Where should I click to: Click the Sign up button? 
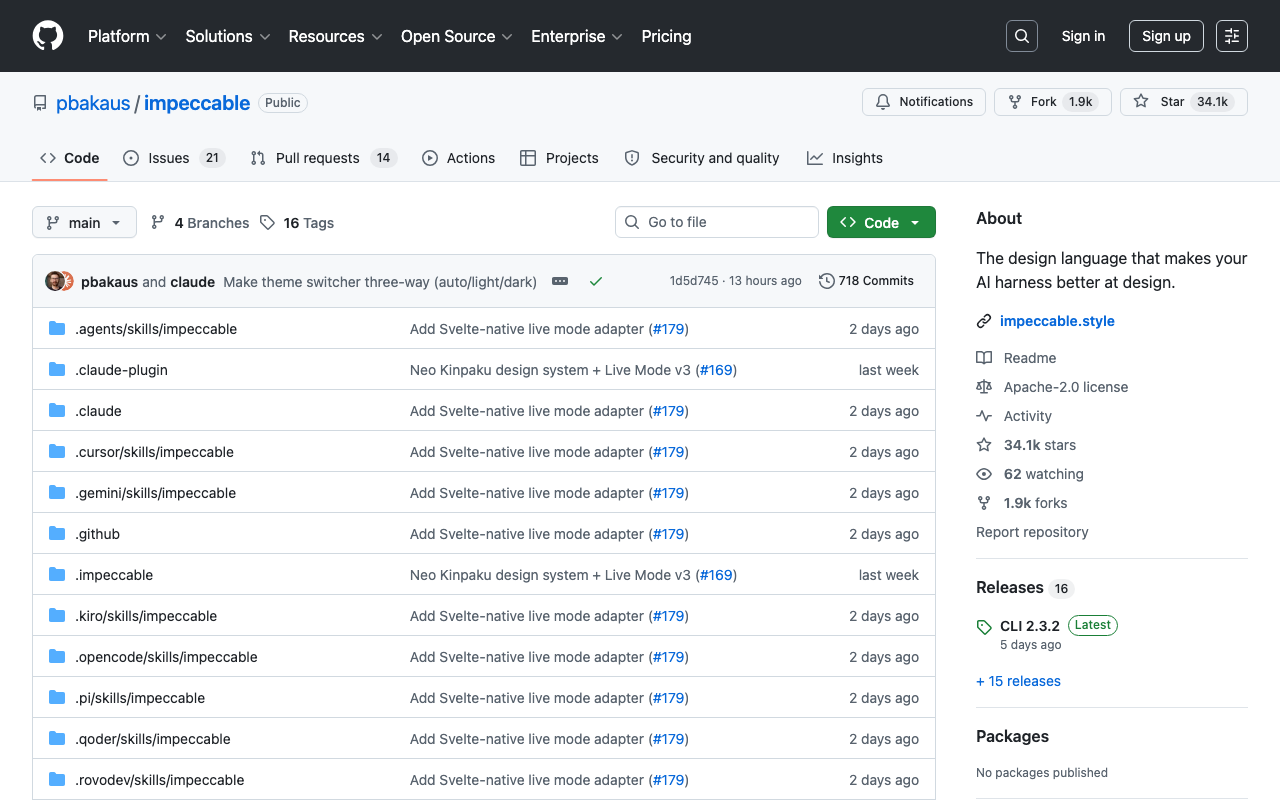[x=1166, y=36]
